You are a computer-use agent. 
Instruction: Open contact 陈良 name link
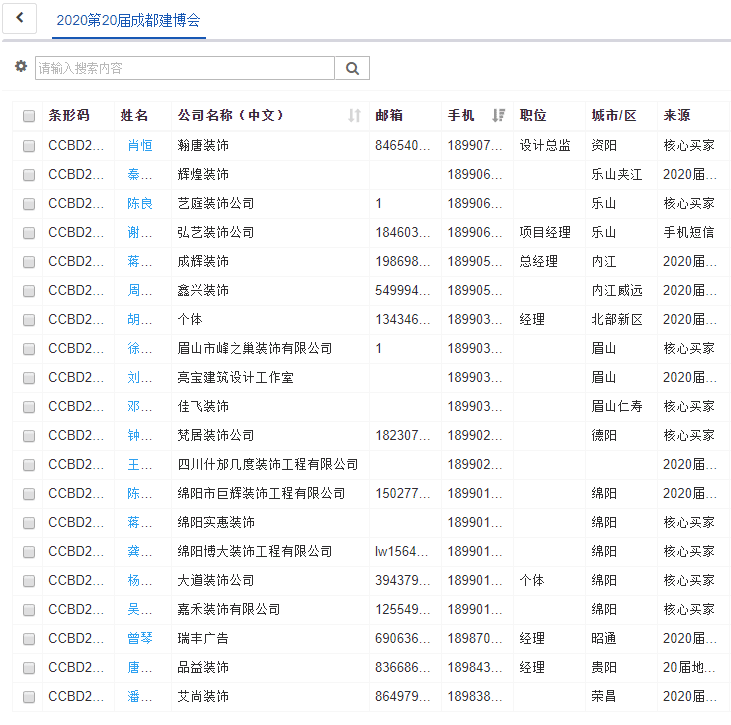pos(140,203)
